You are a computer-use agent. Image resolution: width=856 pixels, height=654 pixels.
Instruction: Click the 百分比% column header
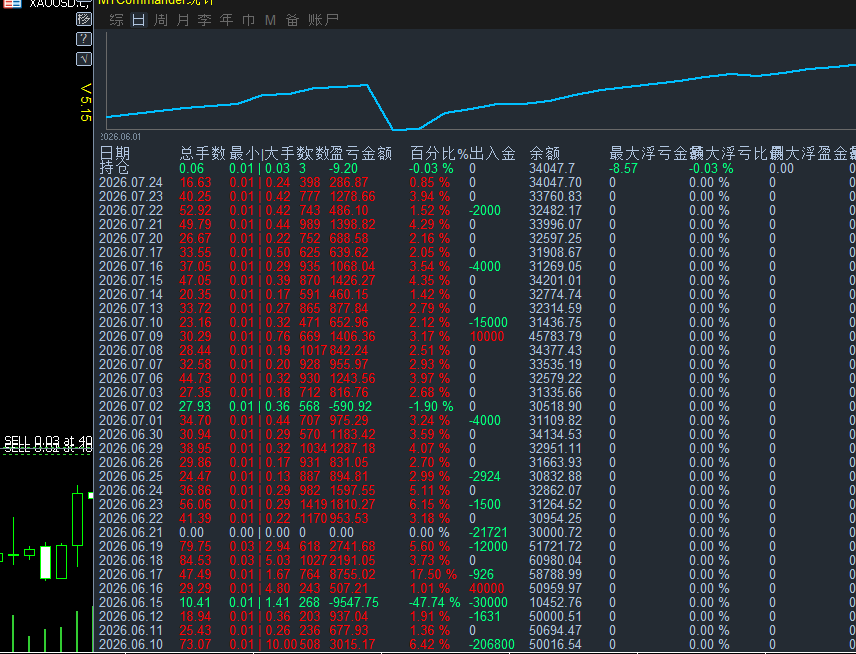pyautogui.click(x=439, y=153)
